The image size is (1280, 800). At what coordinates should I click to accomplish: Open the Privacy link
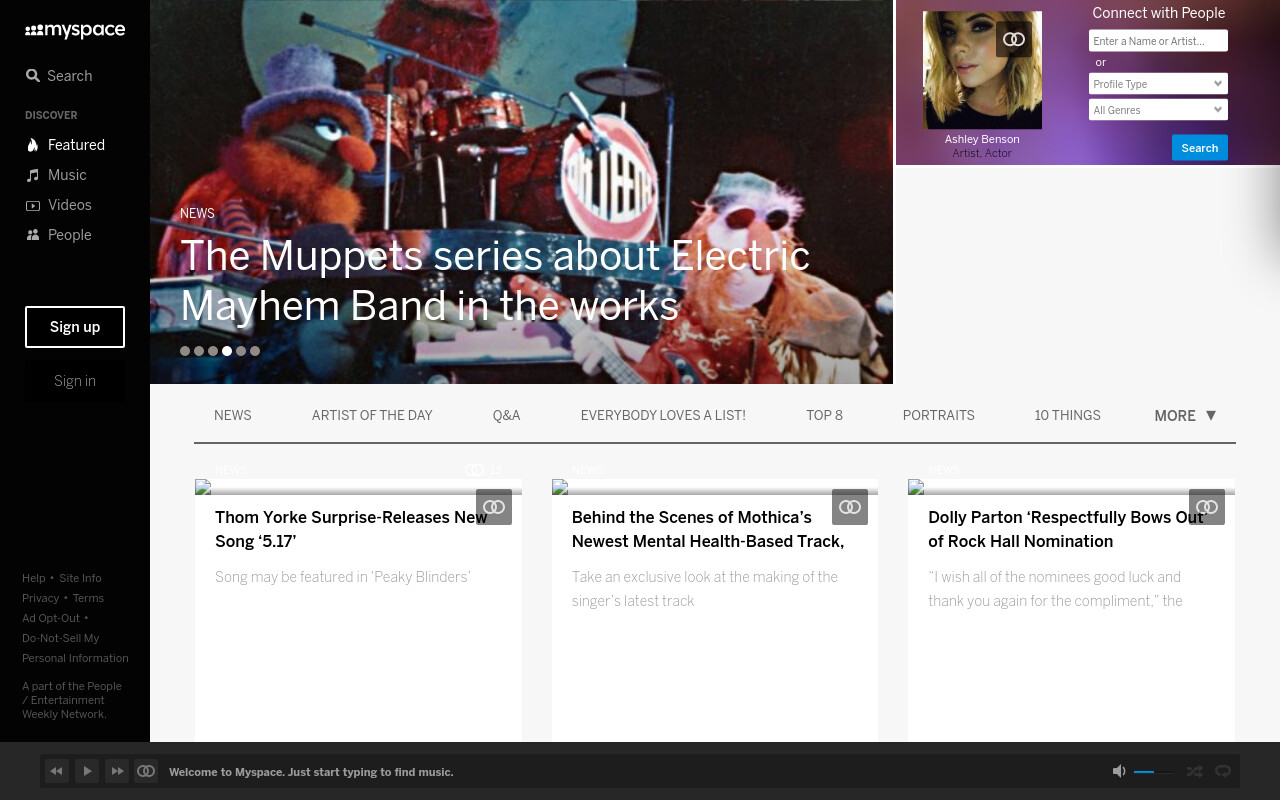click(41, 598)
